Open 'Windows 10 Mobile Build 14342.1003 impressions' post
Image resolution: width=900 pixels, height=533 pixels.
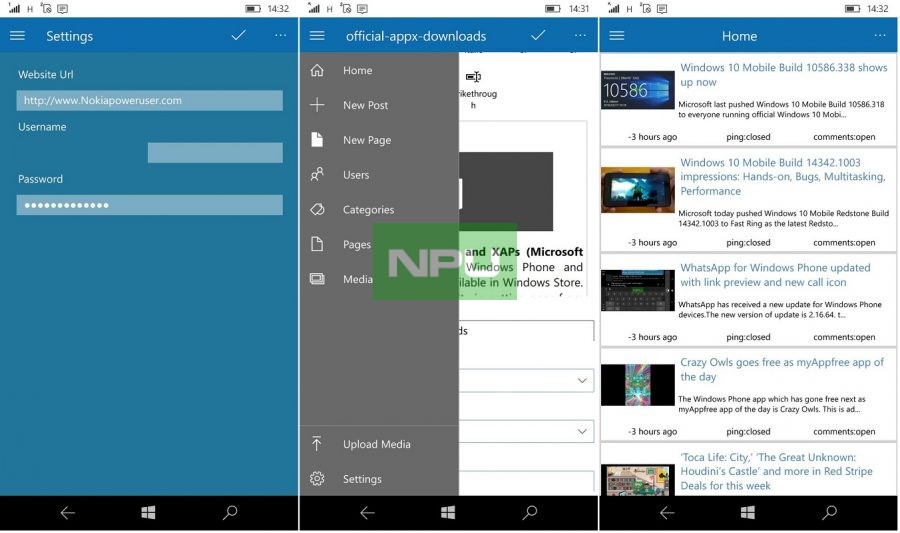pyautogui.click(x=783, y=177)
